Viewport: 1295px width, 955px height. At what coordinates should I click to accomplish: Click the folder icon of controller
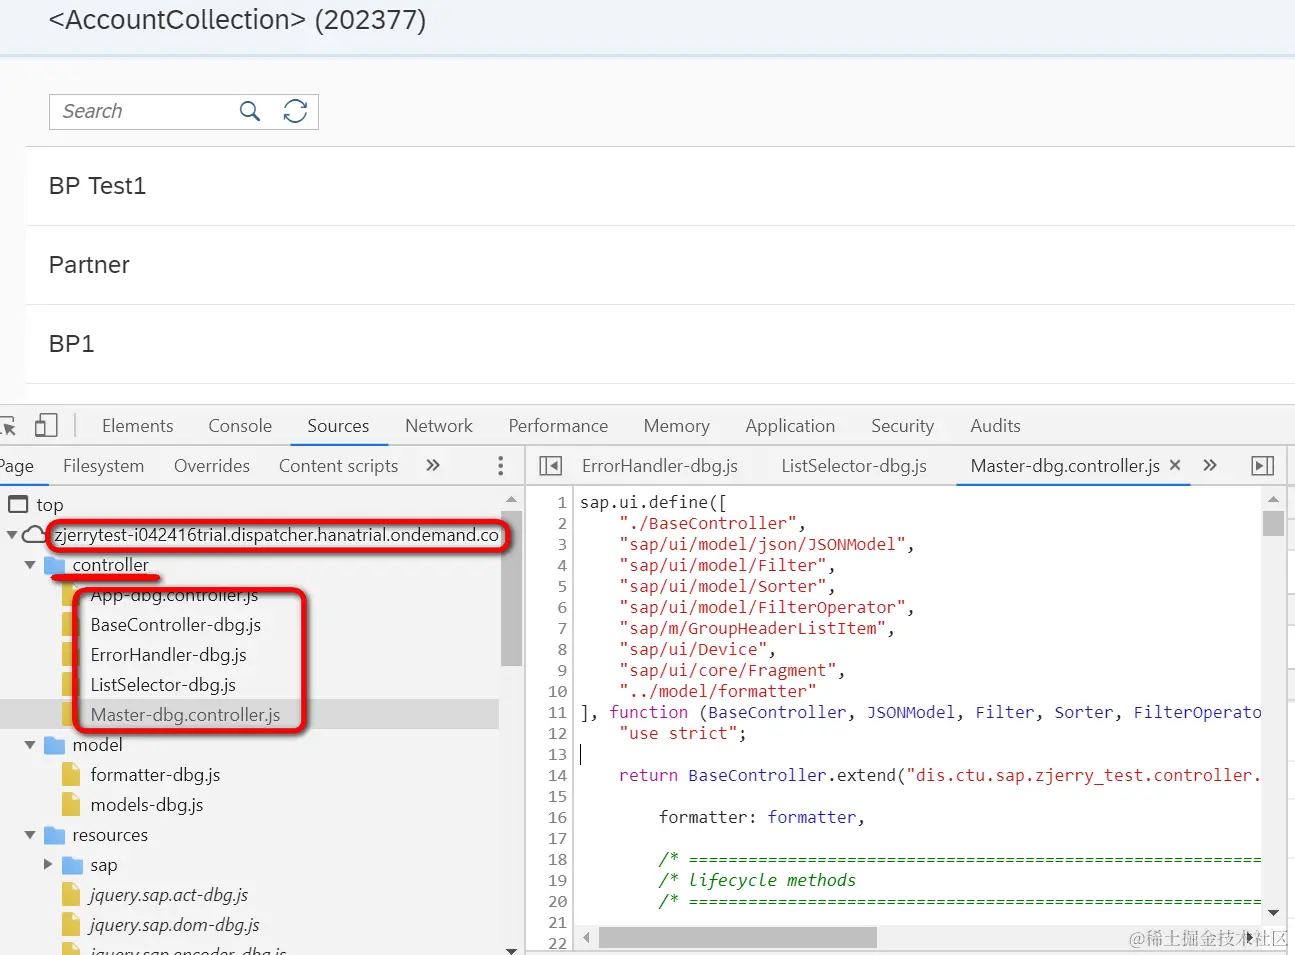point(55,566)
